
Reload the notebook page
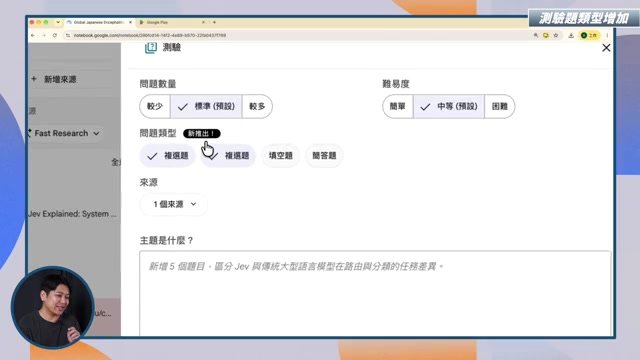click(55, 36)
